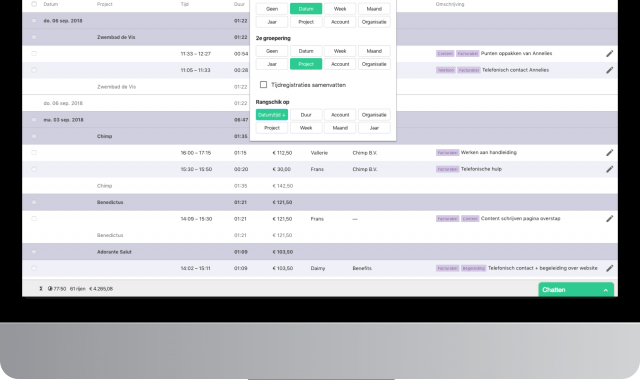The image size is (640, 380).
Task: Click the clock icon in the footer totals
Action: coord(50,289)
